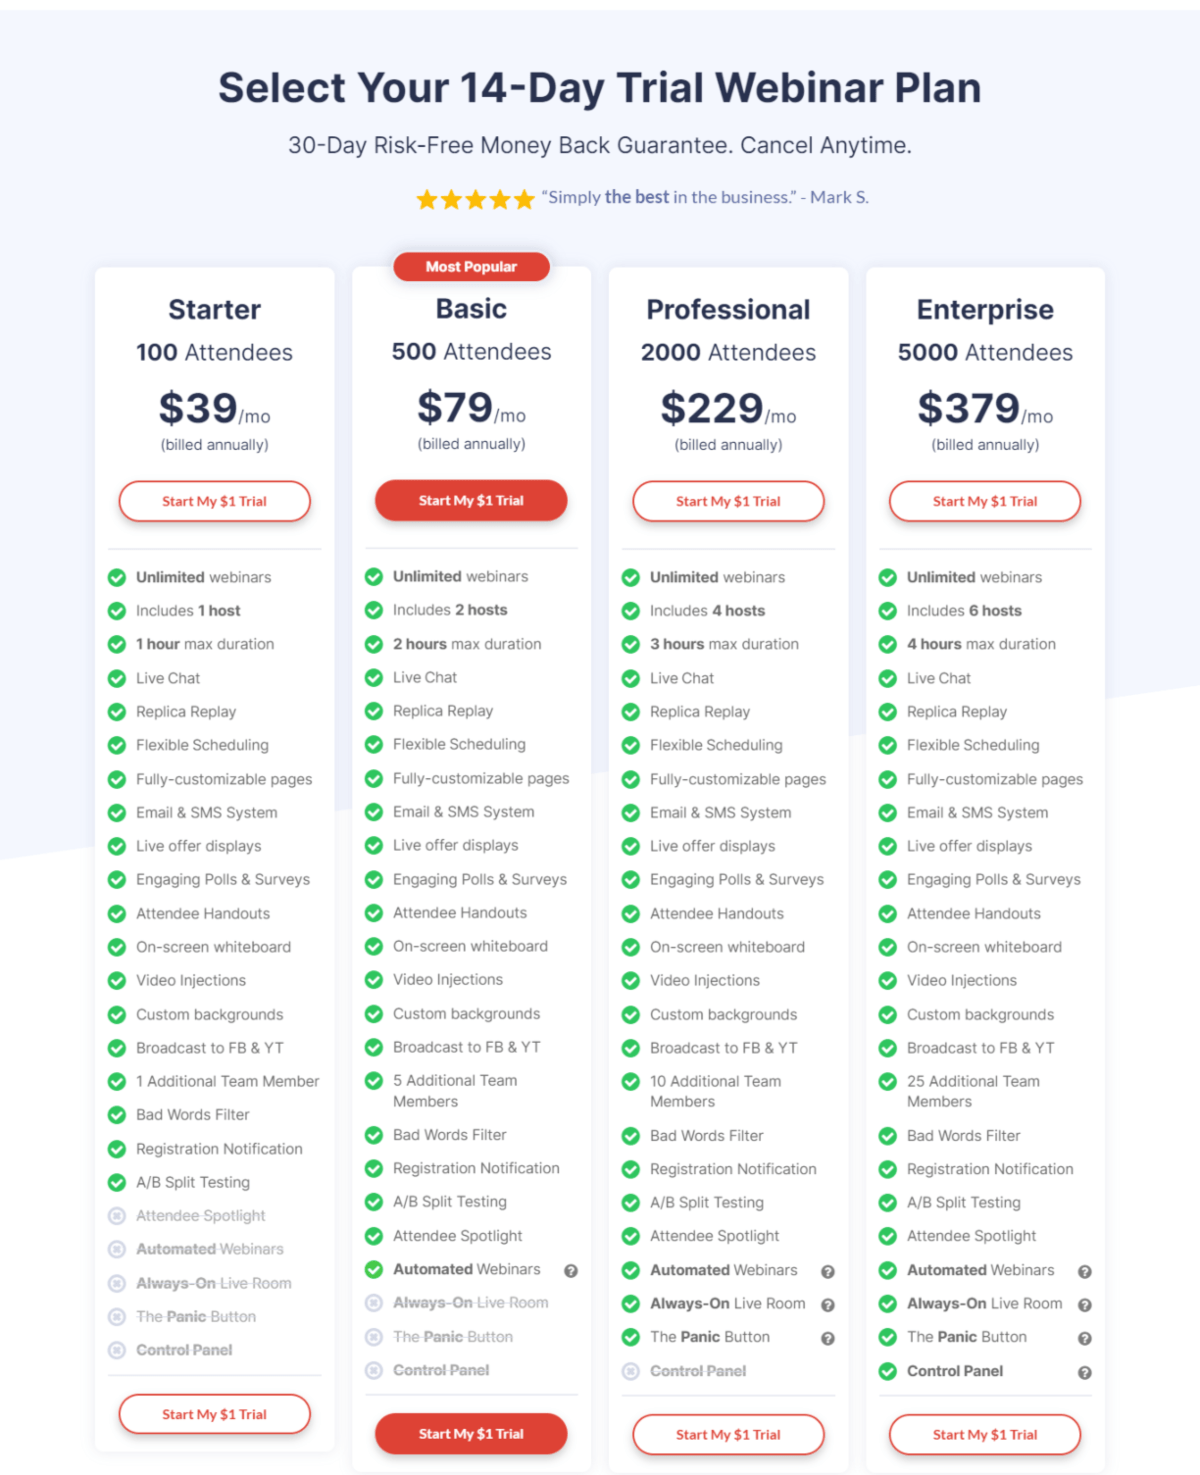
Task: Start Enterprise trial using bottom button
Action: [985, 1434]
